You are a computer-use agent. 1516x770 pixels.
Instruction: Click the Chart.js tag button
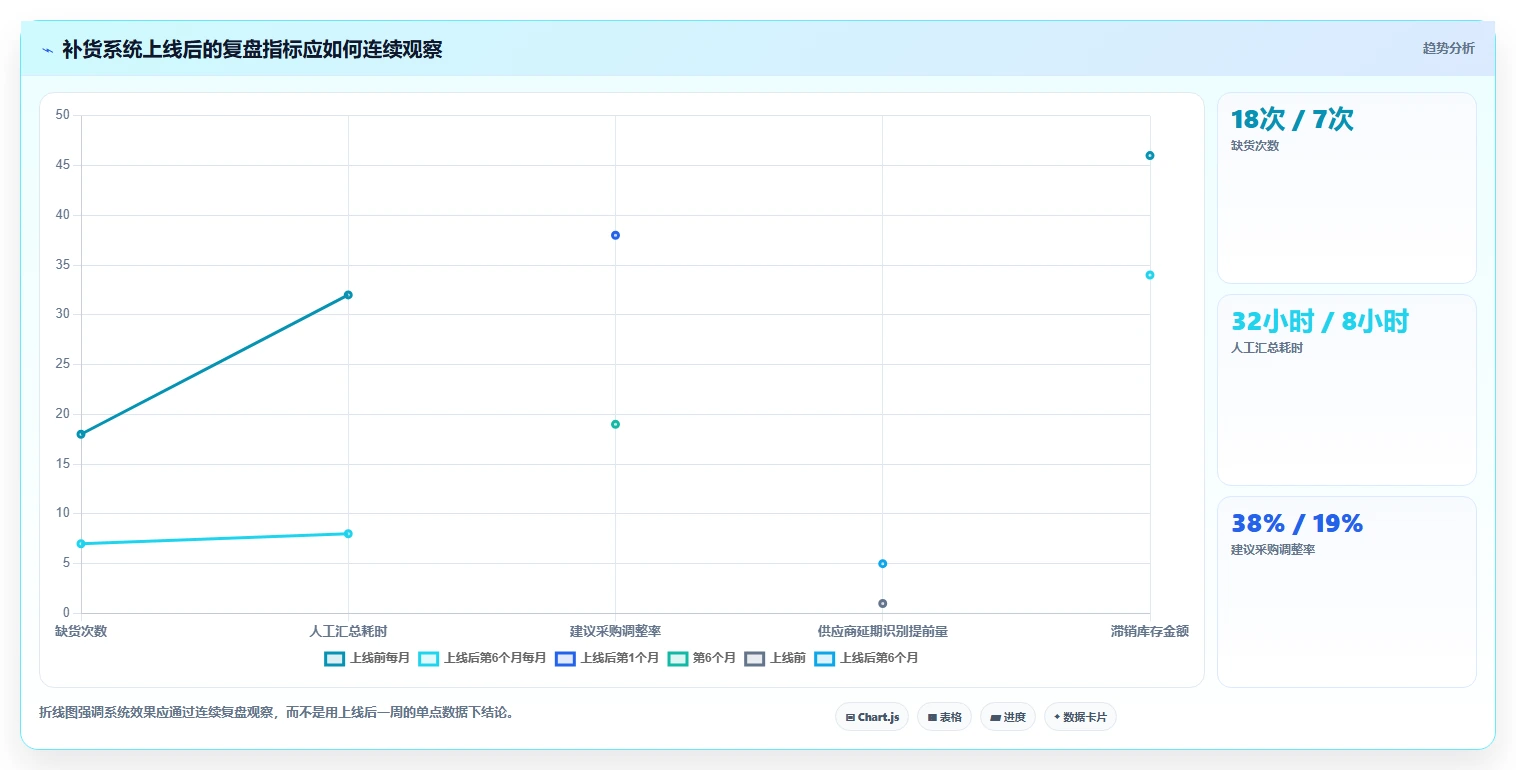[872, 717]
